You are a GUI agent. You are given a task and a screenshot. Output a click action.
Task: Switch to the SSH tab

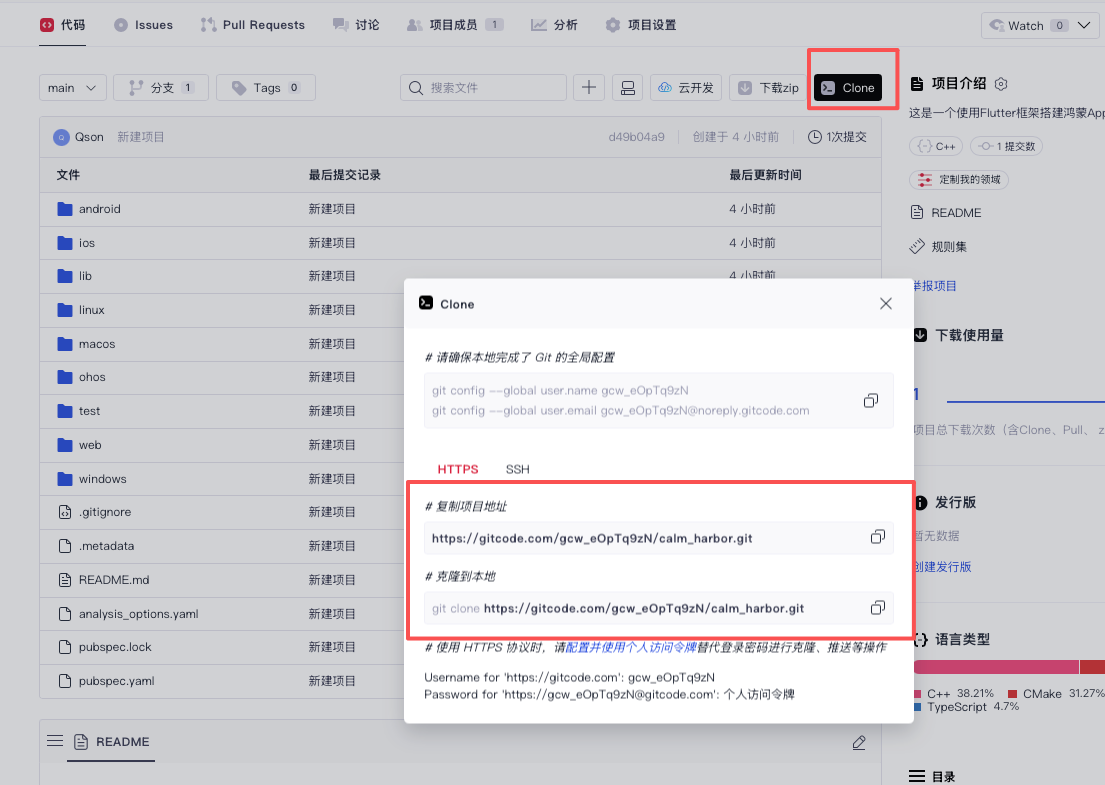pos(517,469)
